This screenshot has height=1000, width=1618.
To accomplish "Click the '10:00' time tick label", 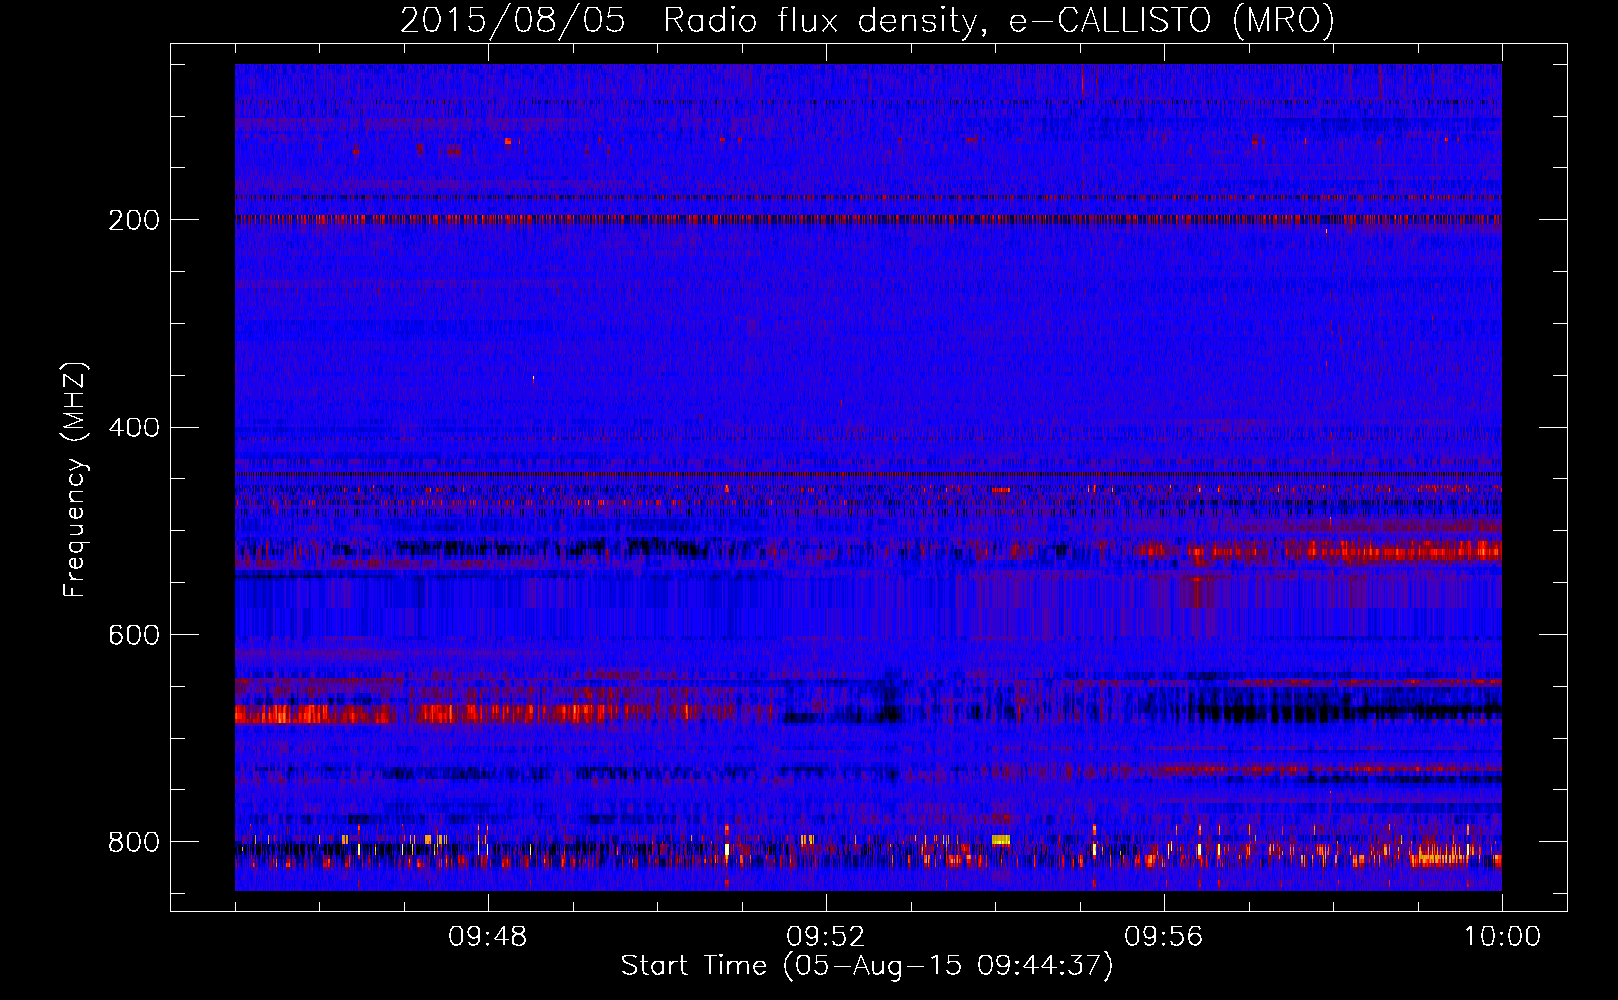I will tap(1502, 937).
